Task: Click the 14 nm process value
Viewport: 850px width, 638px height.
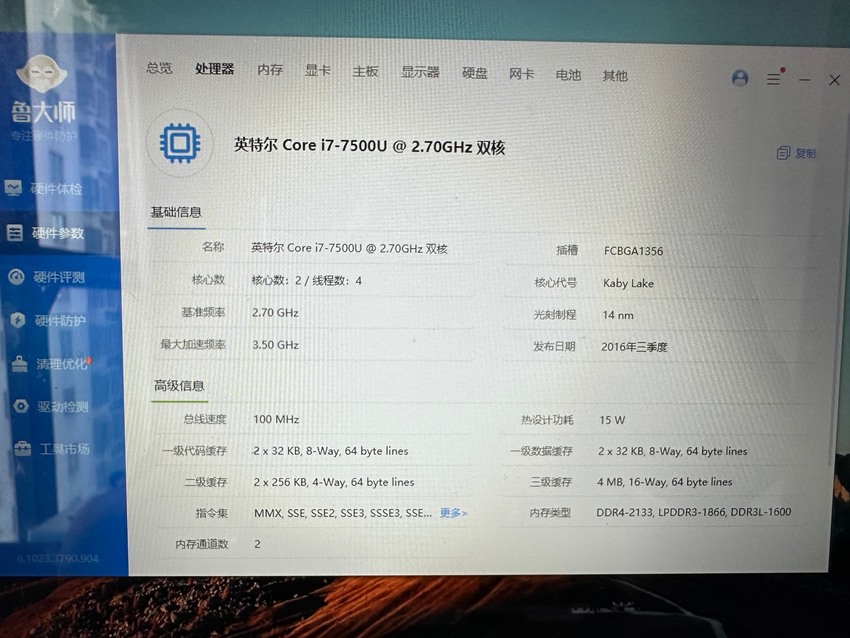Action: point(618,315)
